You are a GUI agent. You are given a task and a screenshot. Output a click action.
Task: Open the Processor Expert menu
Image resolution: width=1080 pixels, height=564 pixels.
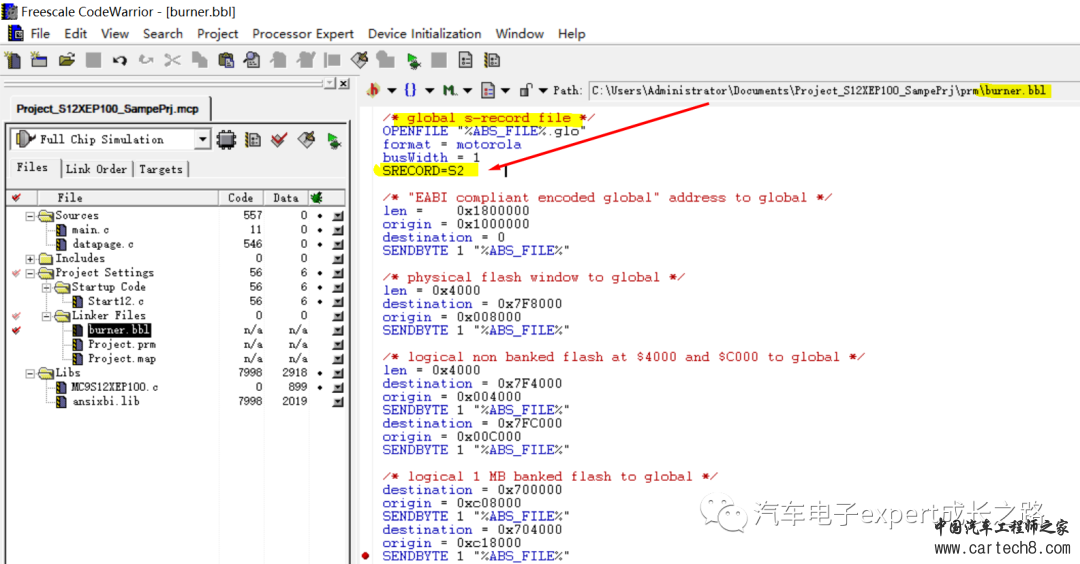click(x=302, y=34)
